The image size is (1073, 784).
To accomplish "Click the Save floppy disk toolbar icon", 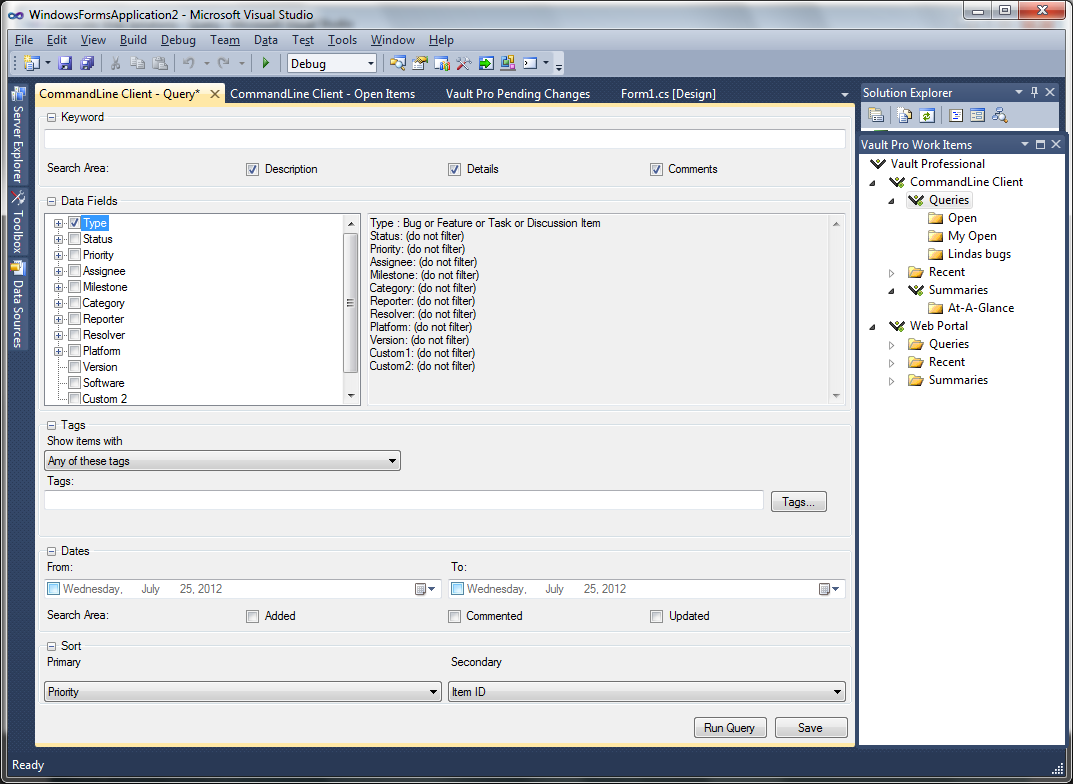I will tap(65, 63).
